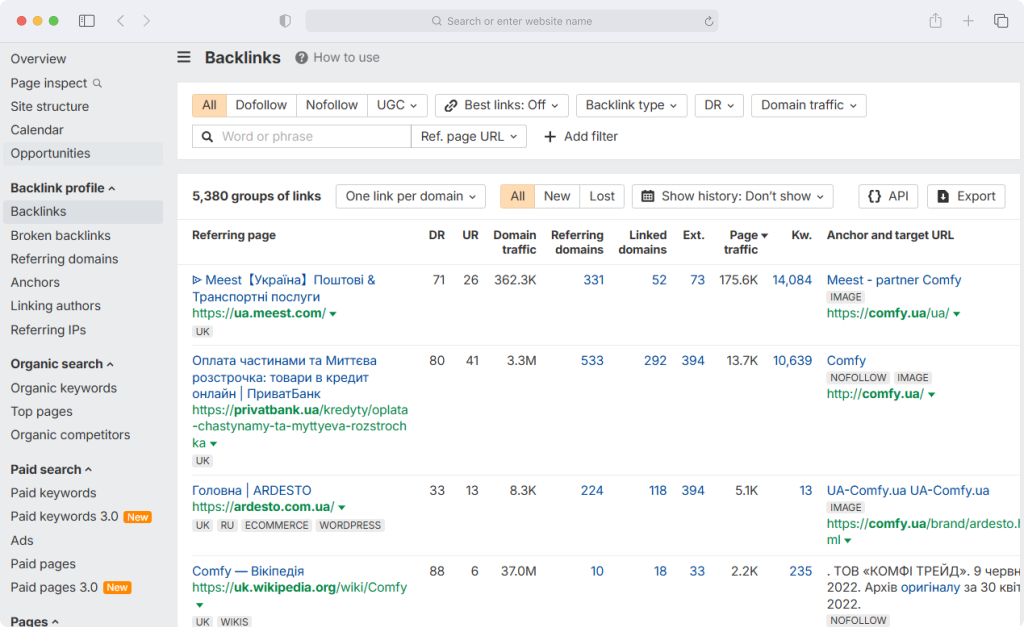Open Referring domains in the sidebar

click(x=64, y=259)
